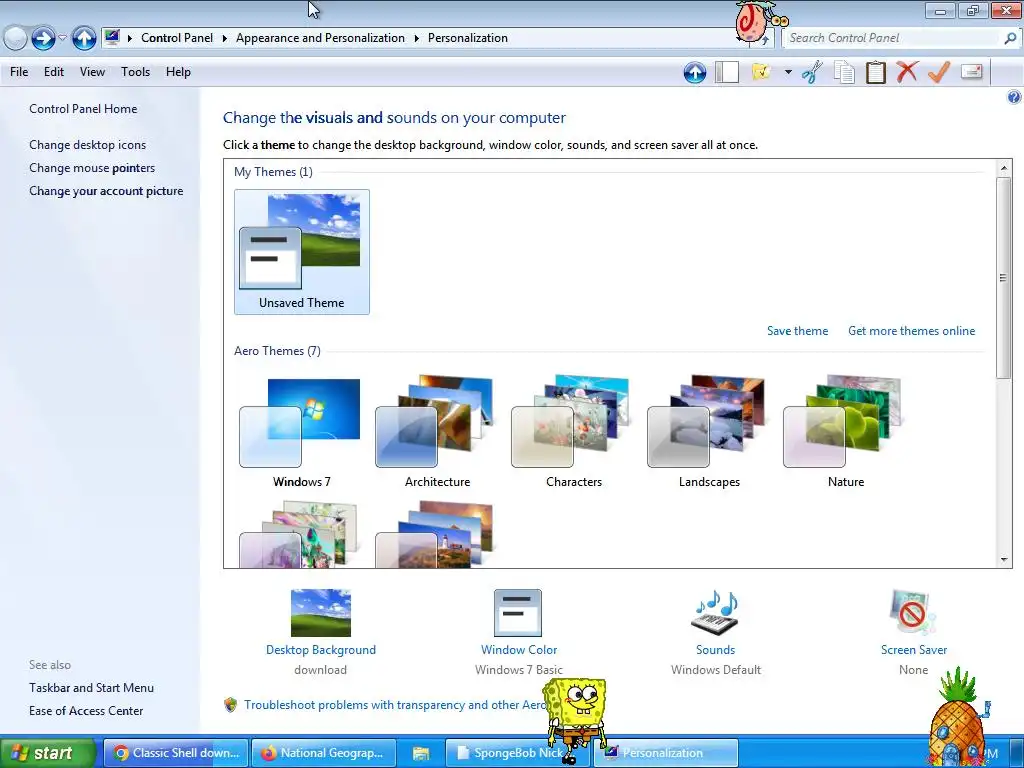Viewport: 1024px width, 768px height.
Task: Click the shield icon beside Troubleshoot link
Action: 231,705
